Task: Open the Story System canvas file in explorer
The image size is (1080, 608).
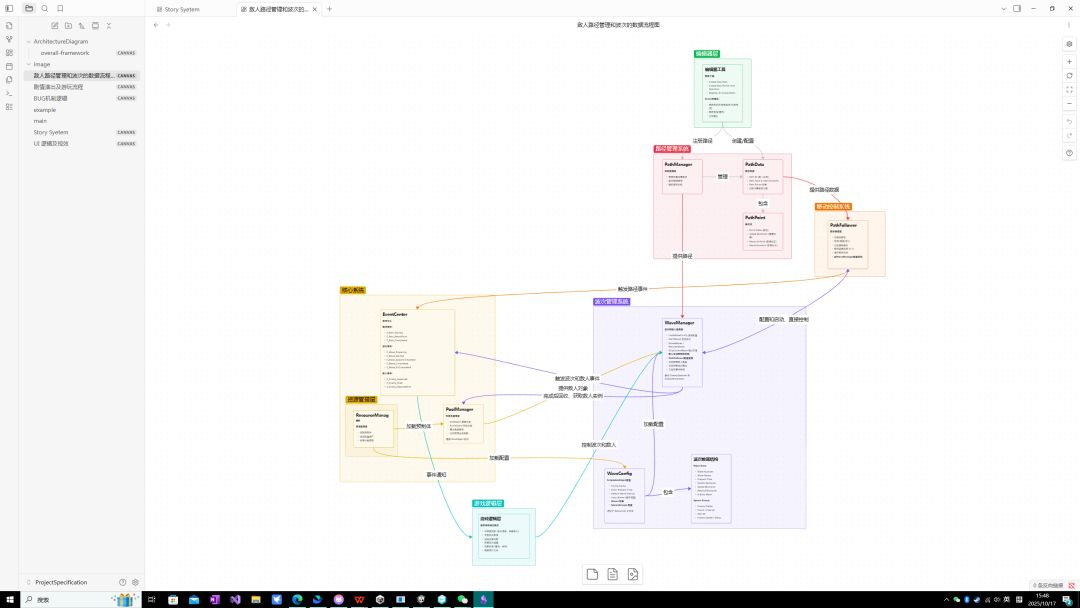Action: [81, 132]
